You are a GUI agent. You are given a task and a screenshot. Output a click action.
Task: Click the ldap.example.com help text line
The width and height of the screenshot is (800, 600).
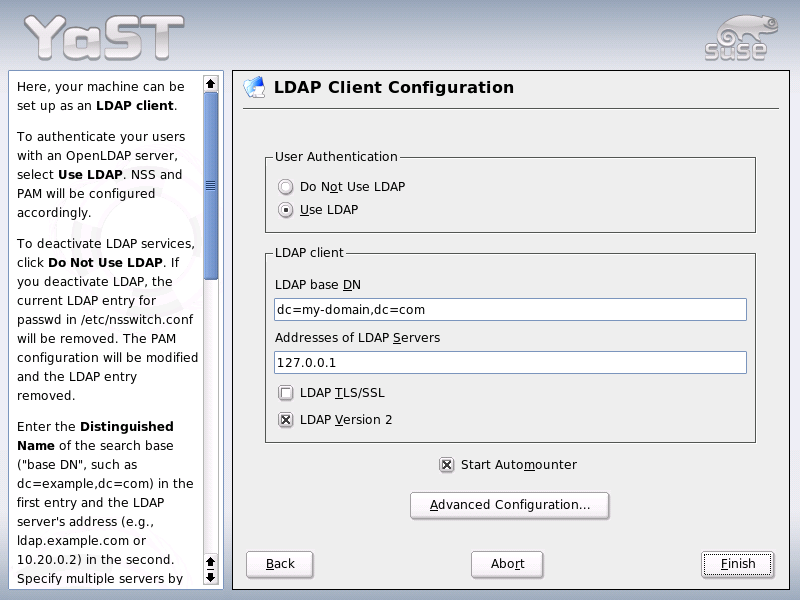[x=81, y=541]
